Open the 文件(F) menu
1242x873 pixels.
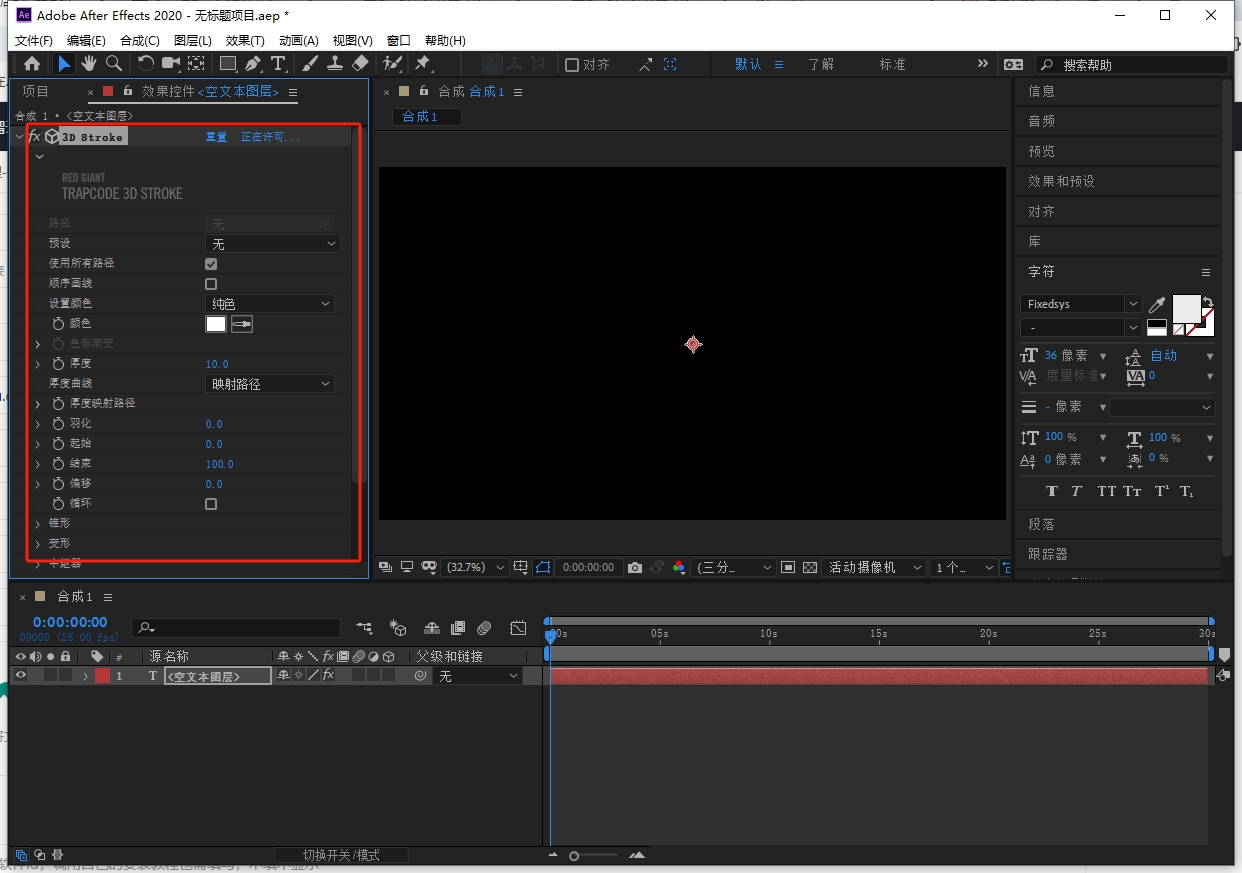pyautogui.click(x=34, y=41)
